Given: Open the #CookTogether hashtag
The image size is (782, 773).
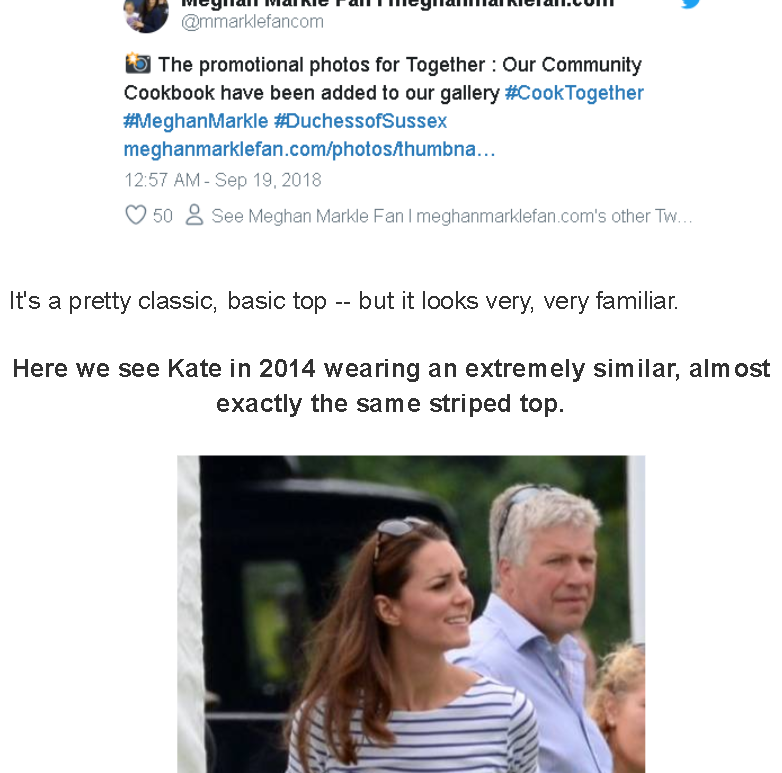Looking at the screenshot, I should coord(574,93).
